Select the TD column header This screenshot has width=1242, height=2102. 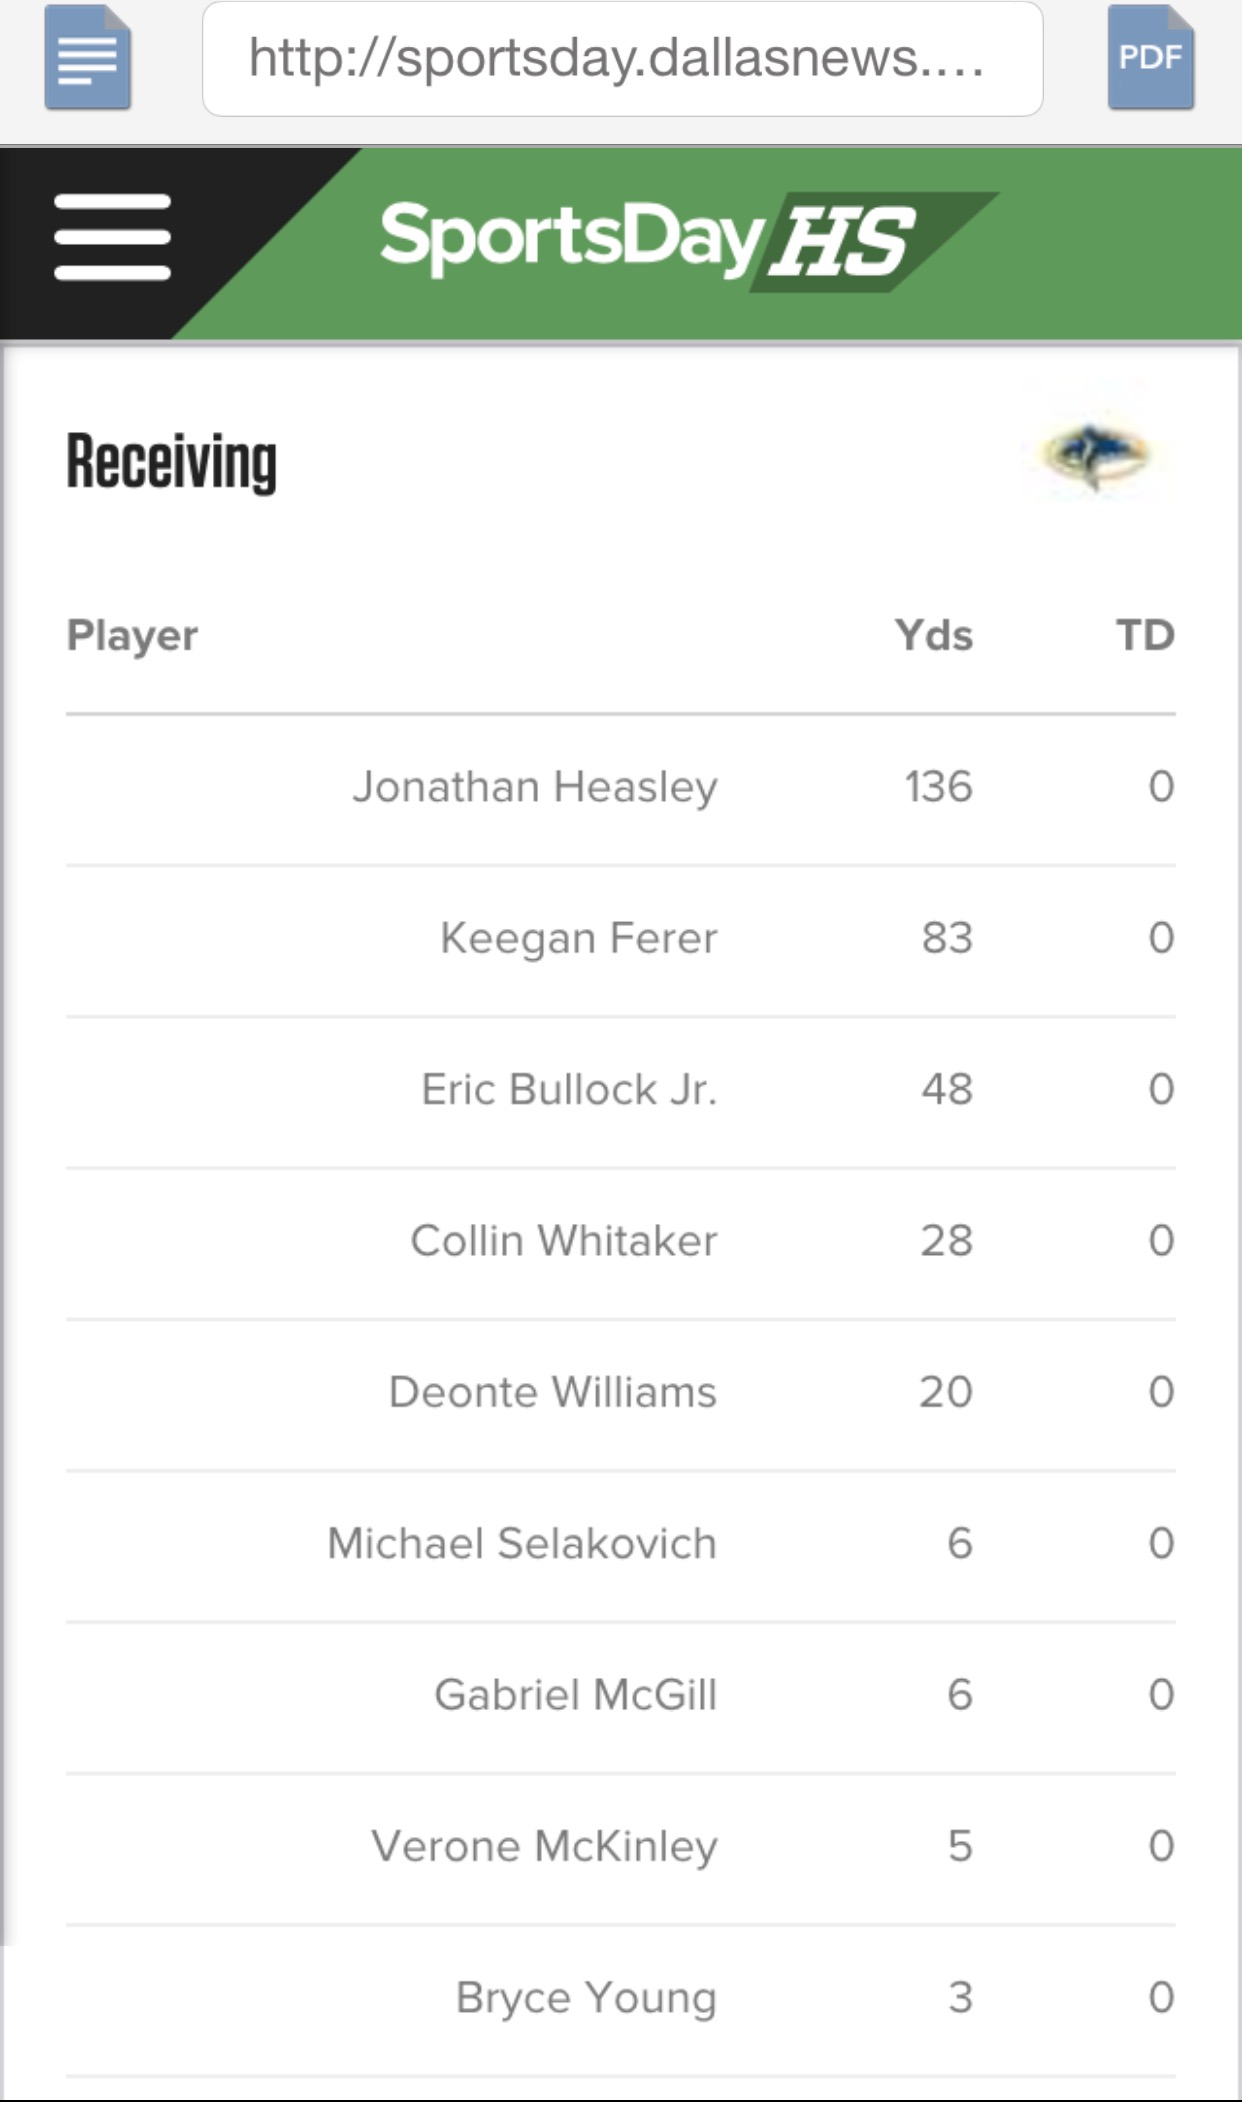(1145, 635)
